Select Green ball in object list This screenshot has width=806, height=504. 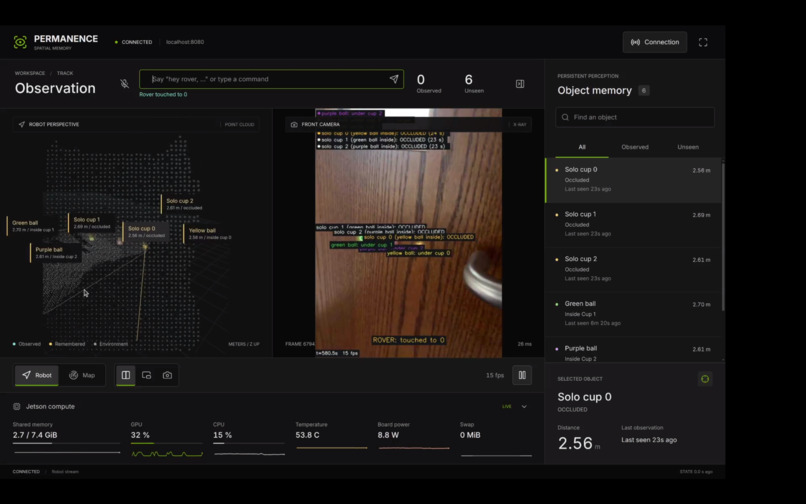coord(633,314)
